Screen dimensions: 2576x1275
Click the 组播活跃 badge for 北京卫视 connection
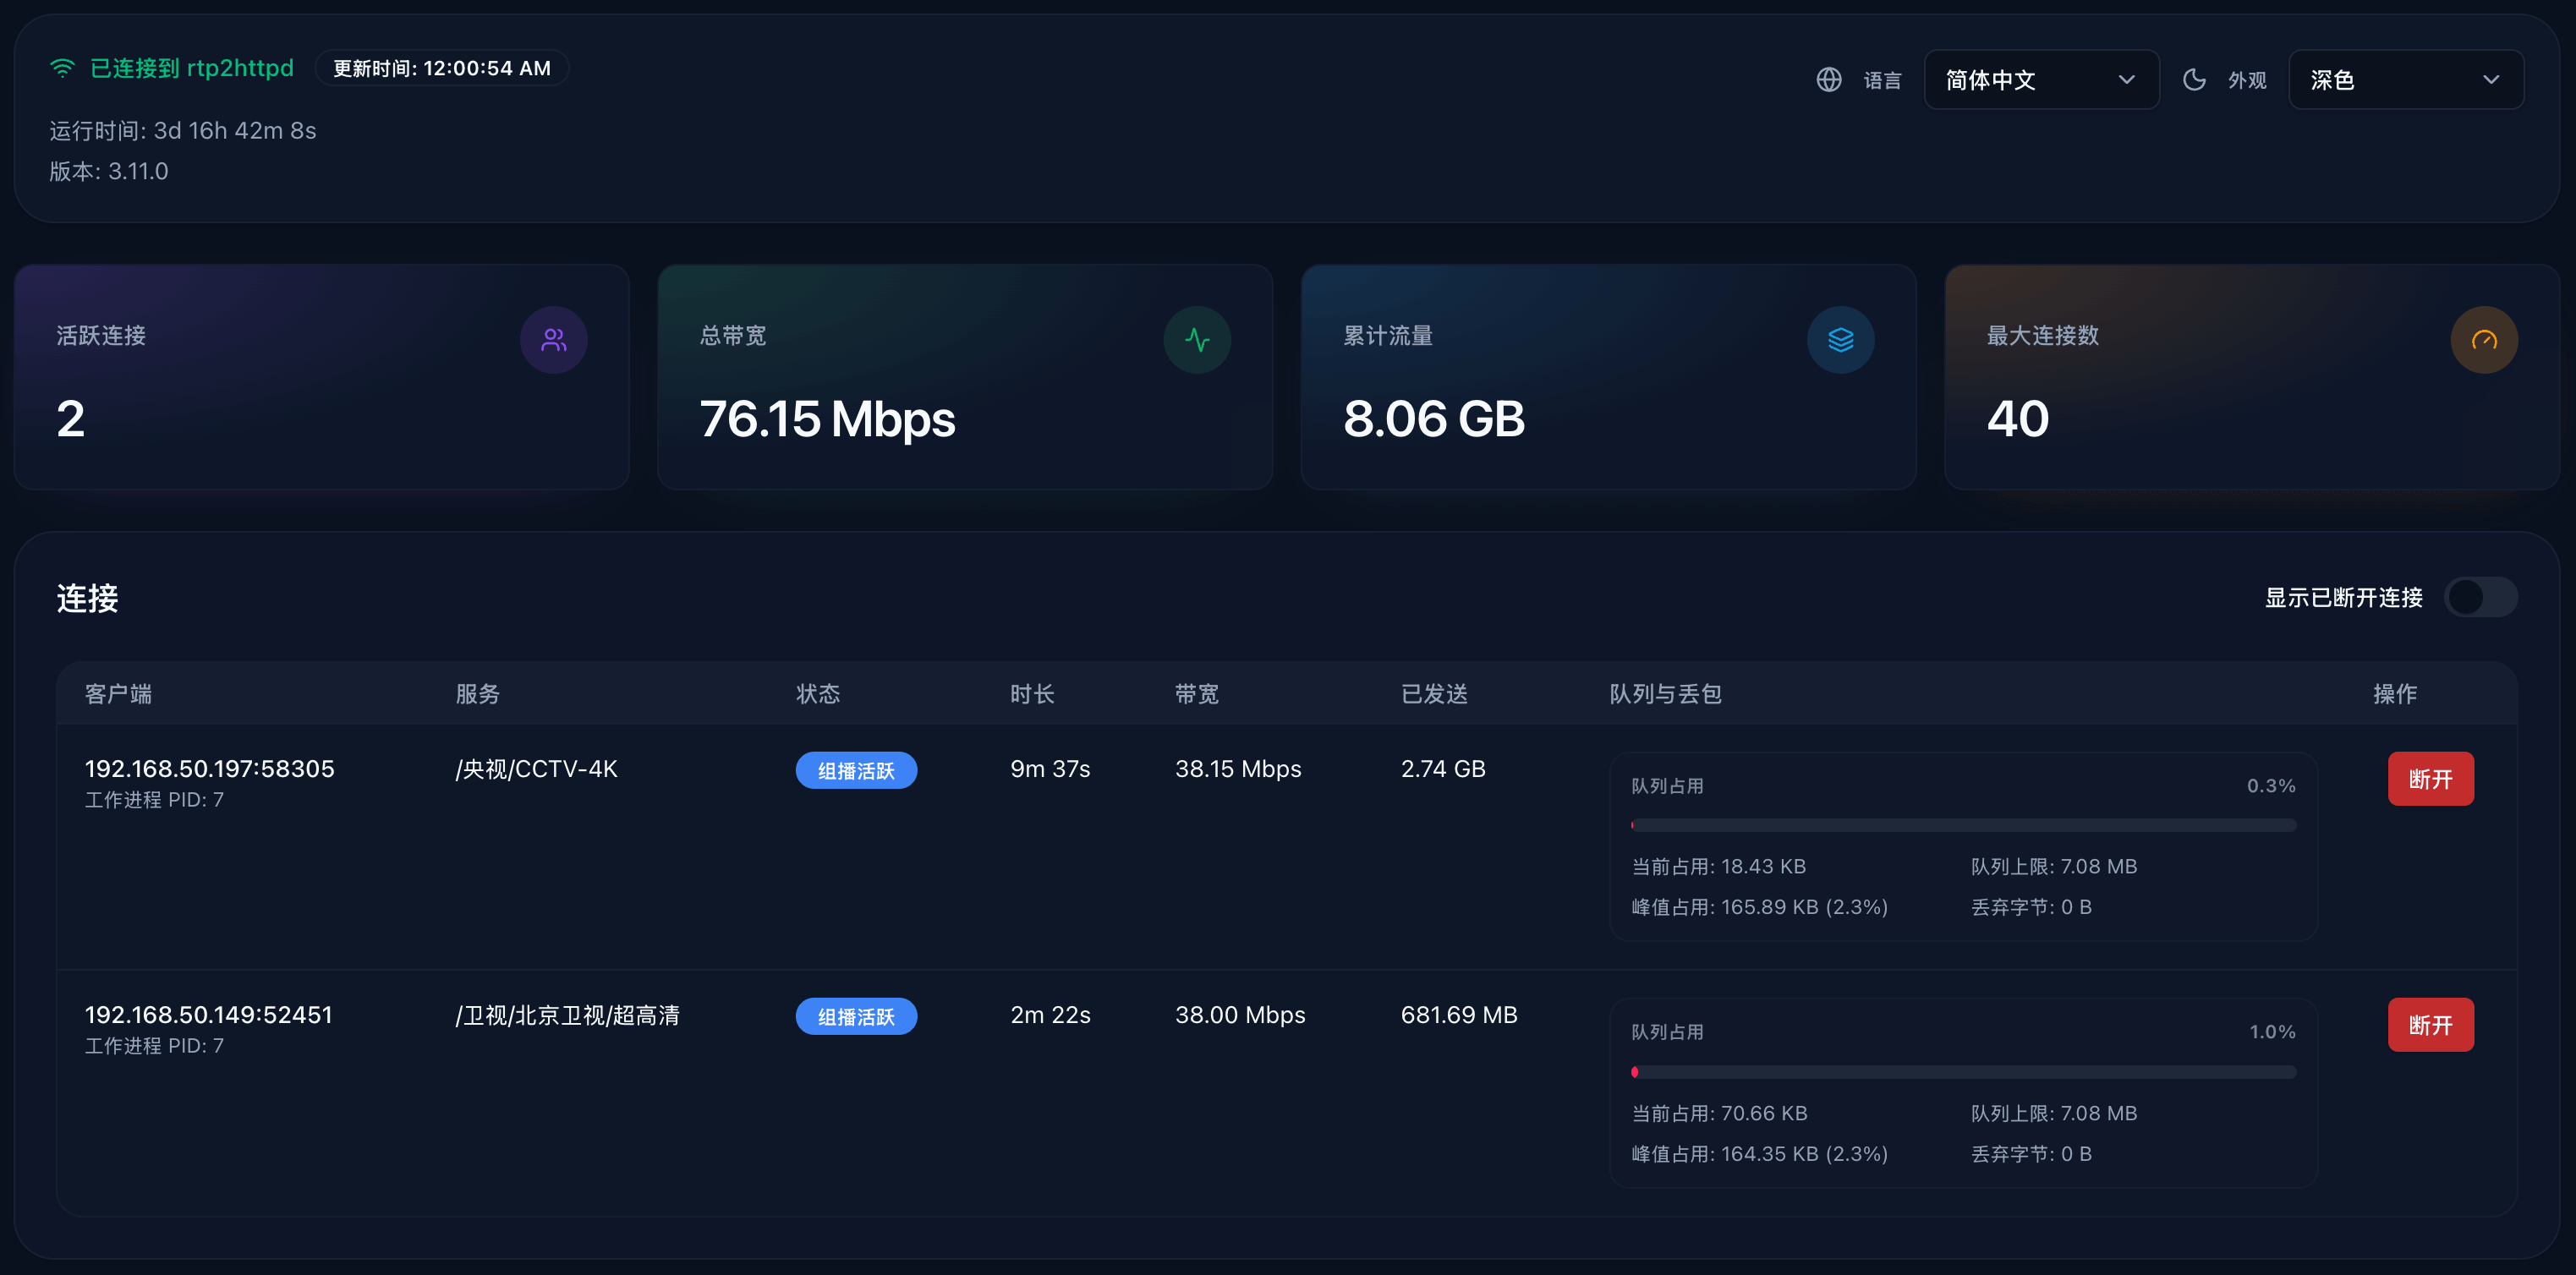click(x=856, y=1015)
